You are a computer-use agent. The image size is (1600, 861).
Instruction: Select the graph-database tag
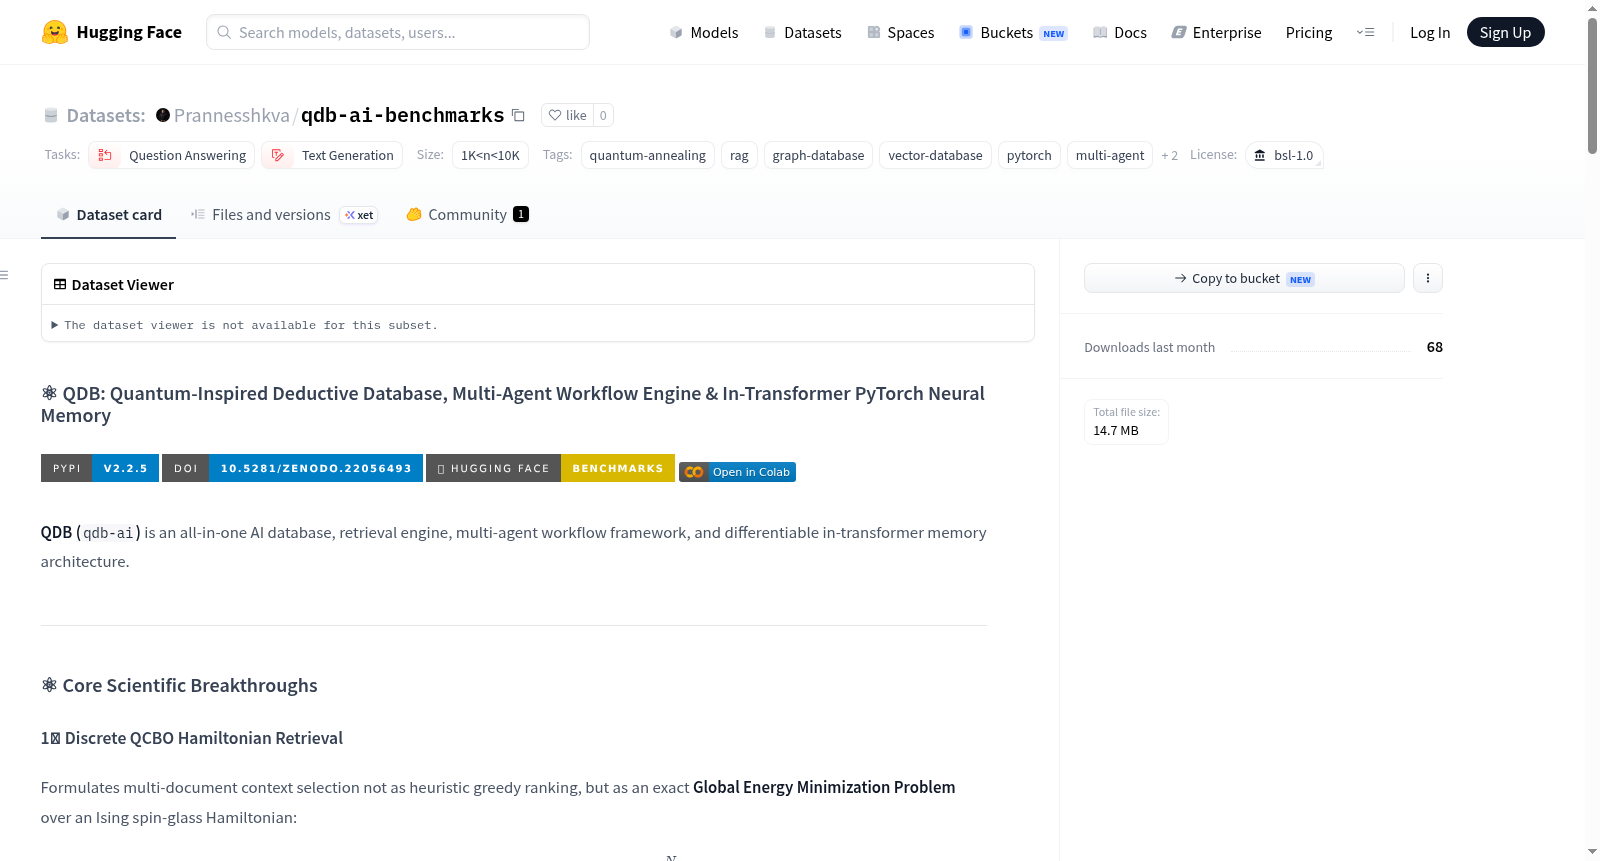coord(818,155)
